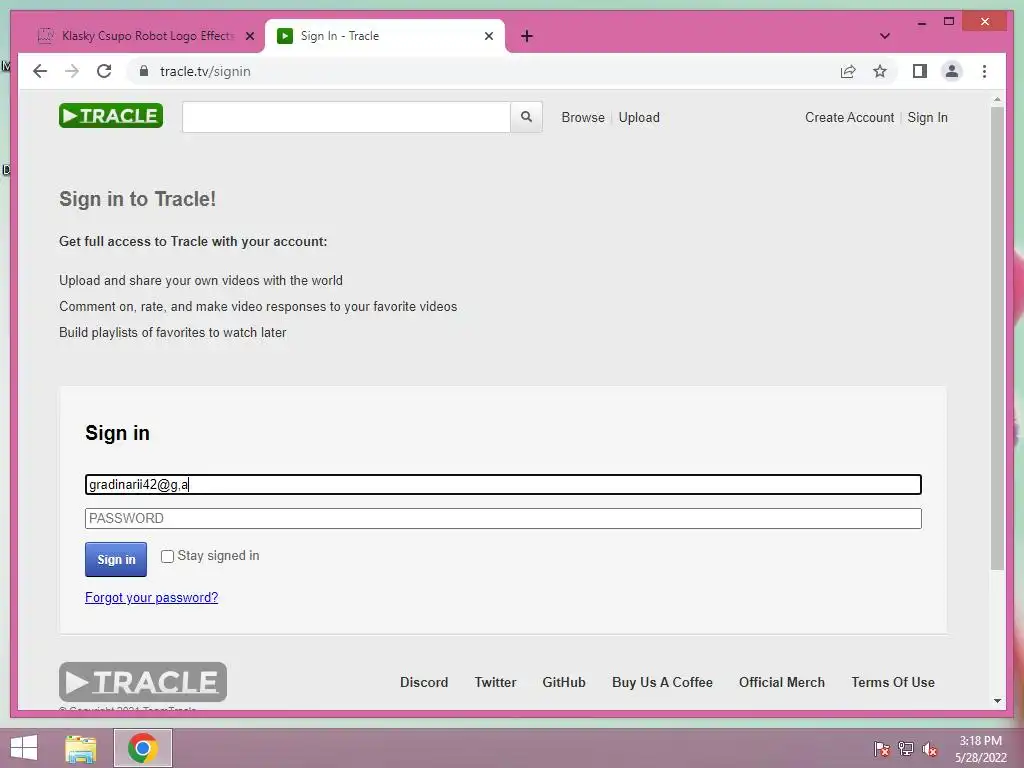
Task: Click the browser forward arrow
Action: click(72, 71)
